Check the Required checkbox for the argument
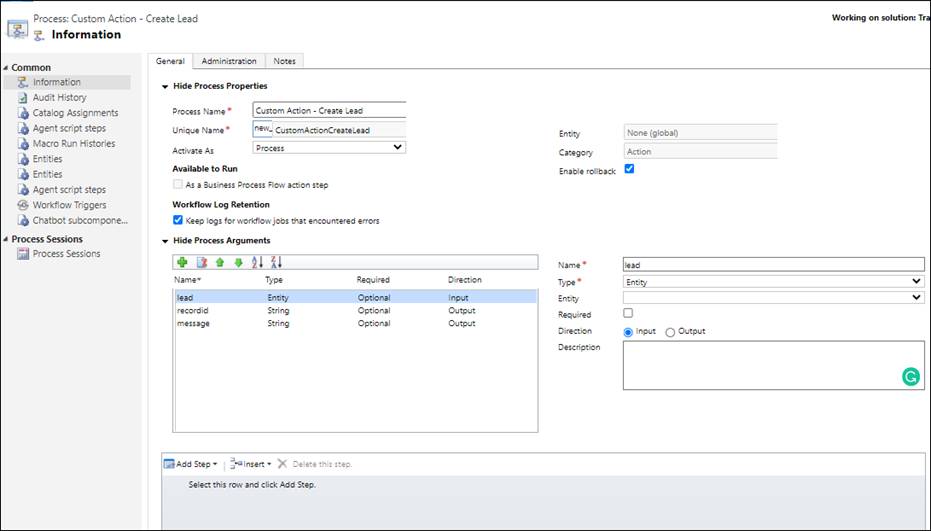Viewport: 931px width, 531px height. pyautogui.click(x=628, y=314)
